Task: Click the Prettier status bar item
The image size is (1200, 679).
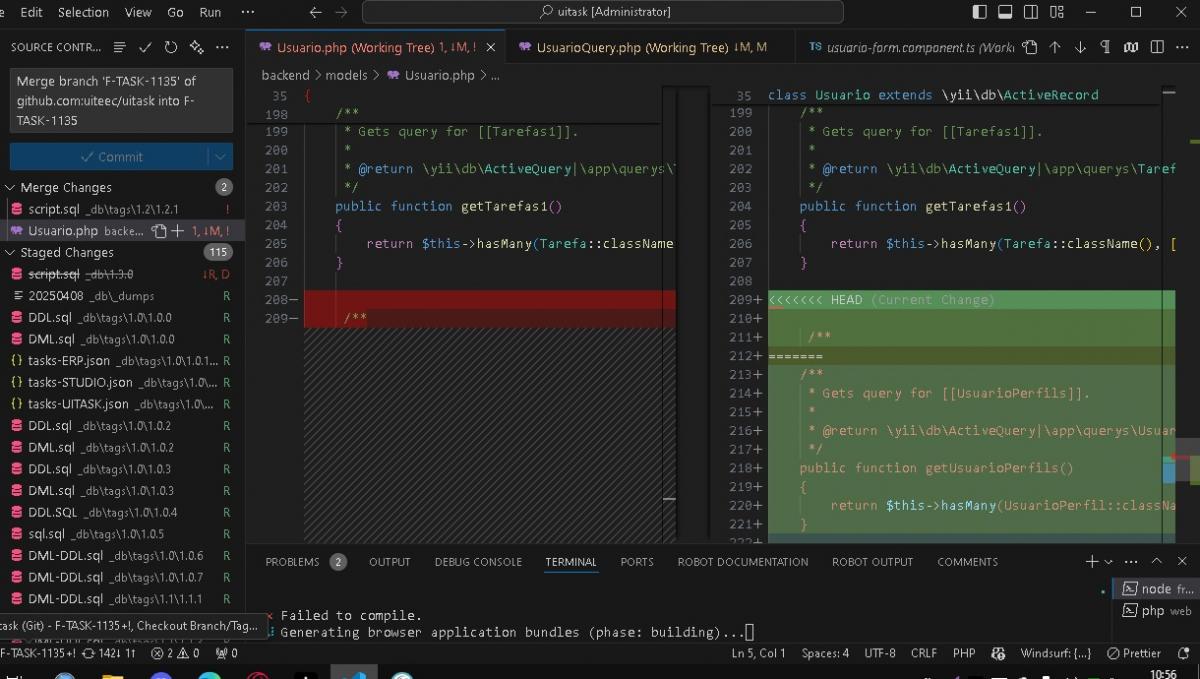Action: click(1135, 653)
